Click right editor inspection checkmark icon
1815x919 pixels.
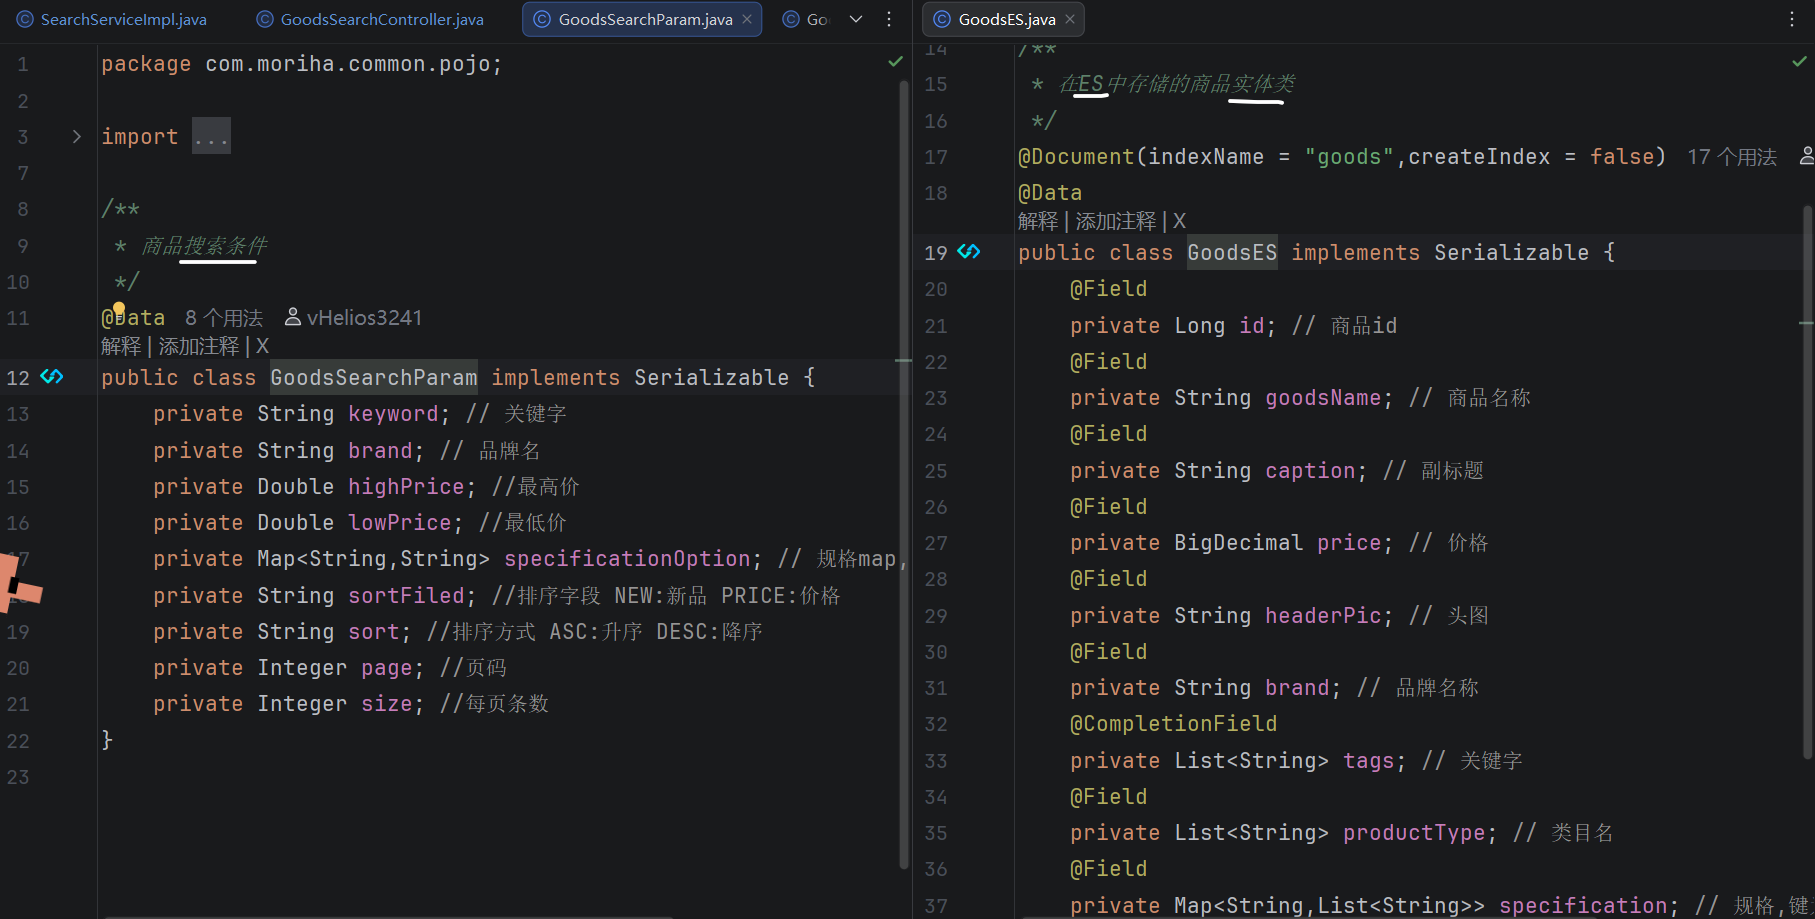[x=1799, y=62]
